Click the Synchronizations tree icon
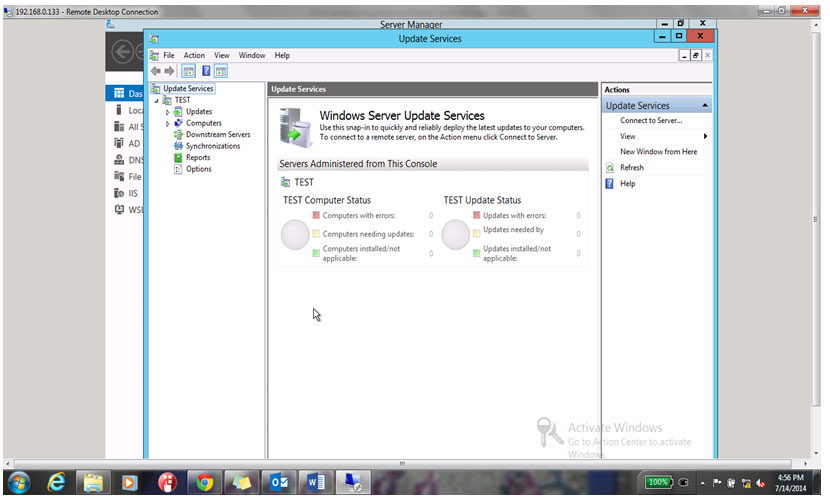Image resolution: width=830 pixels, height=497 pixels. click(178, 146)
